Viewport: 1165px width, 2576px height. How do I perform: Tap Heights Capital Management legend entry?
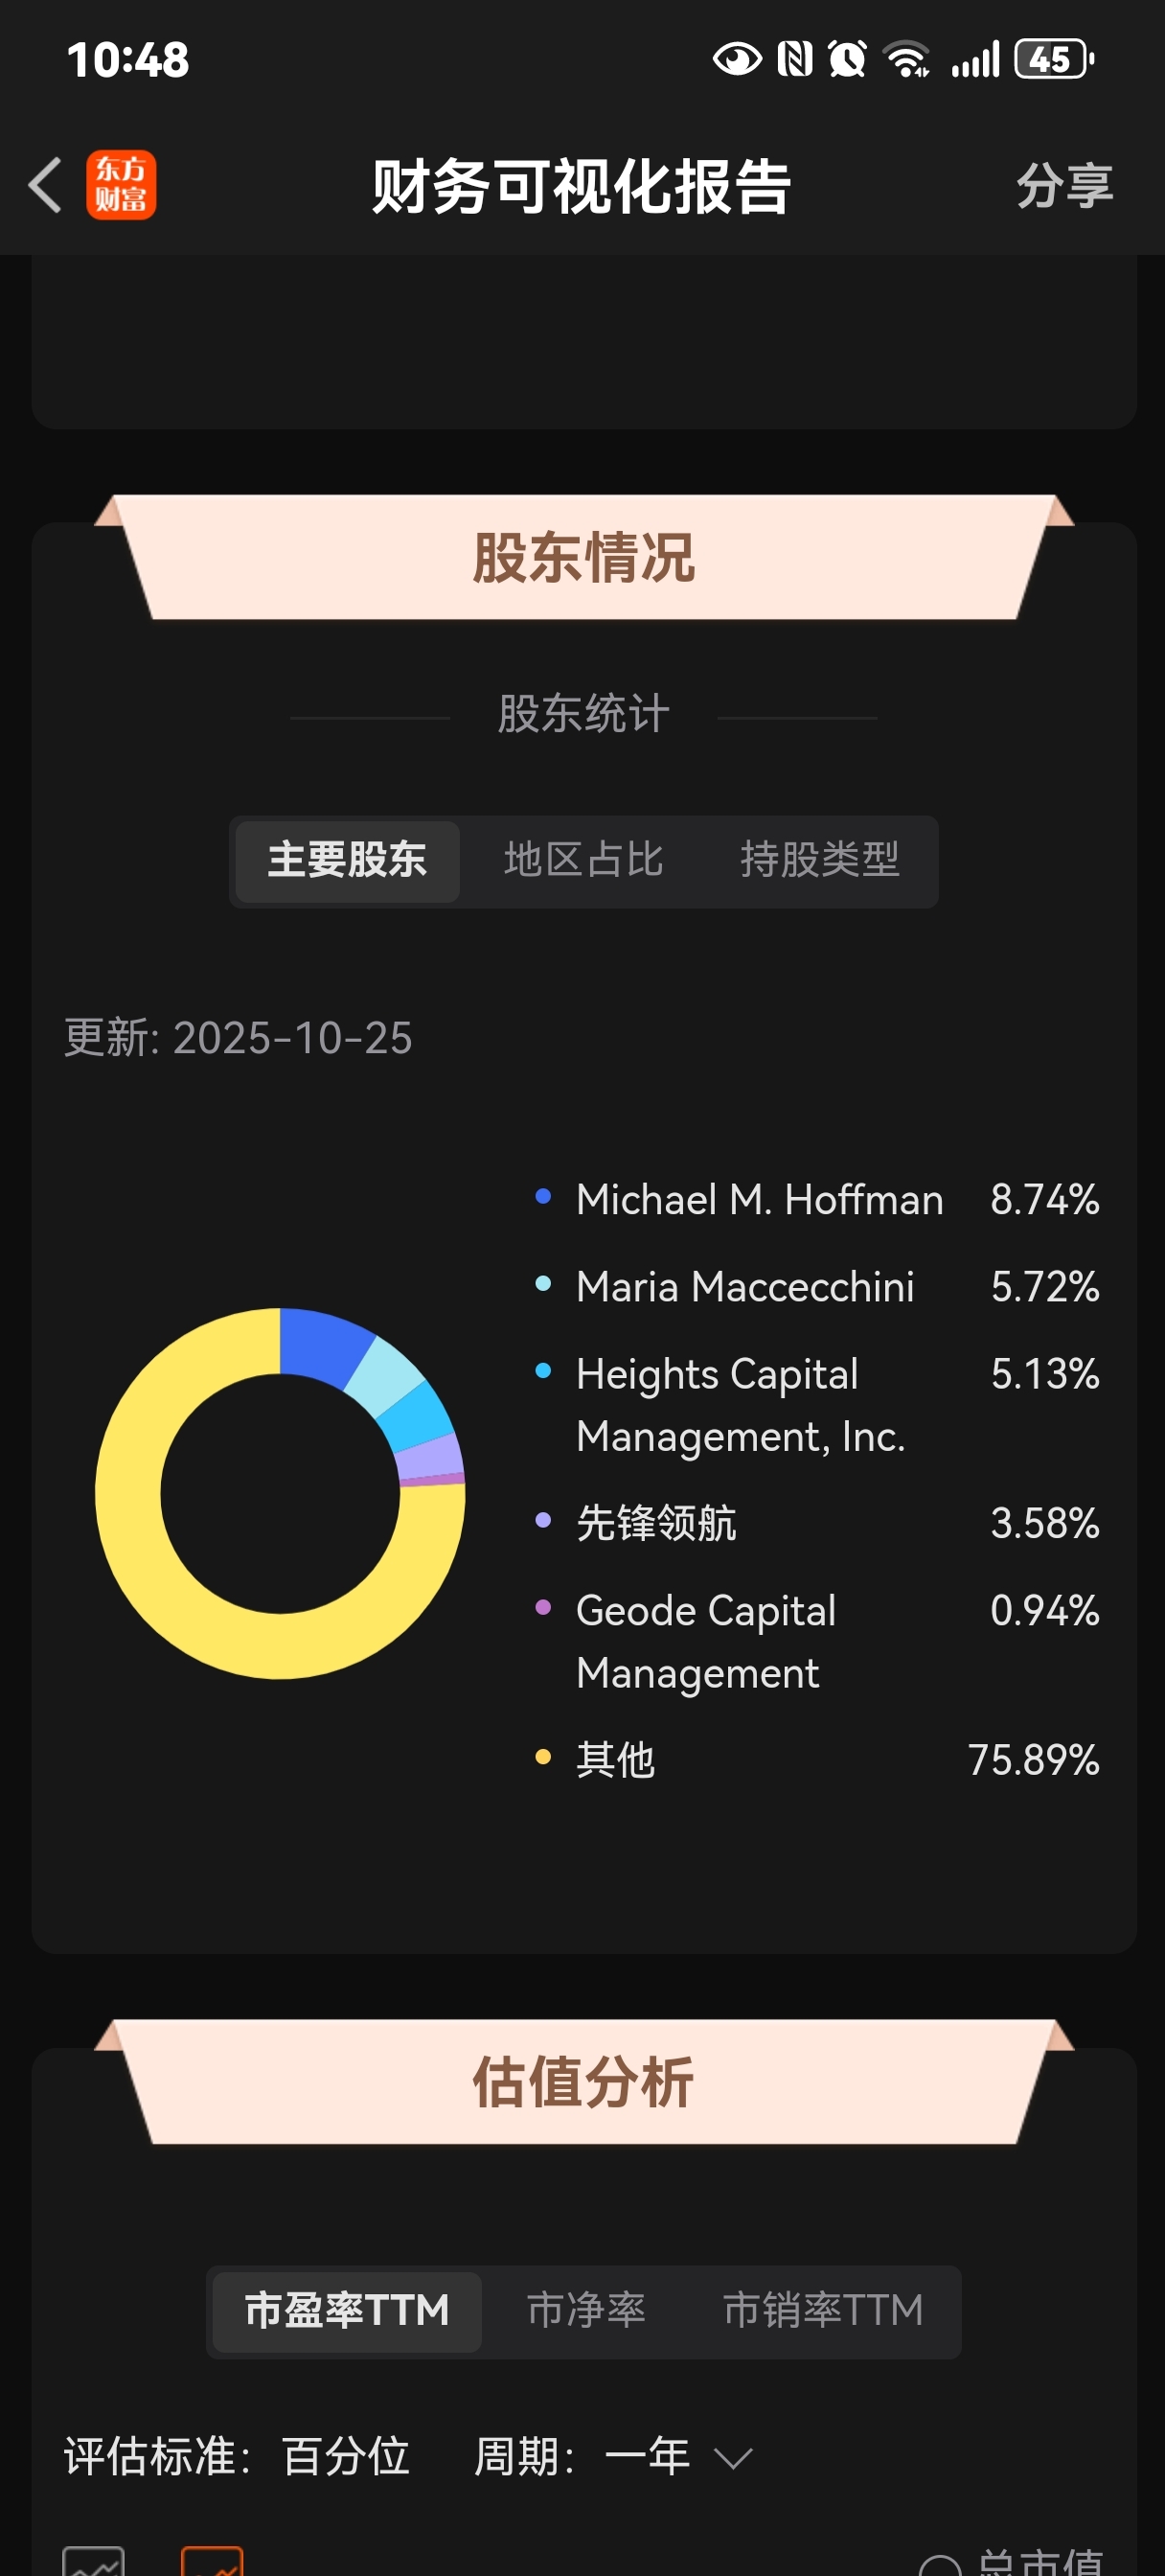coord(740,1405)
